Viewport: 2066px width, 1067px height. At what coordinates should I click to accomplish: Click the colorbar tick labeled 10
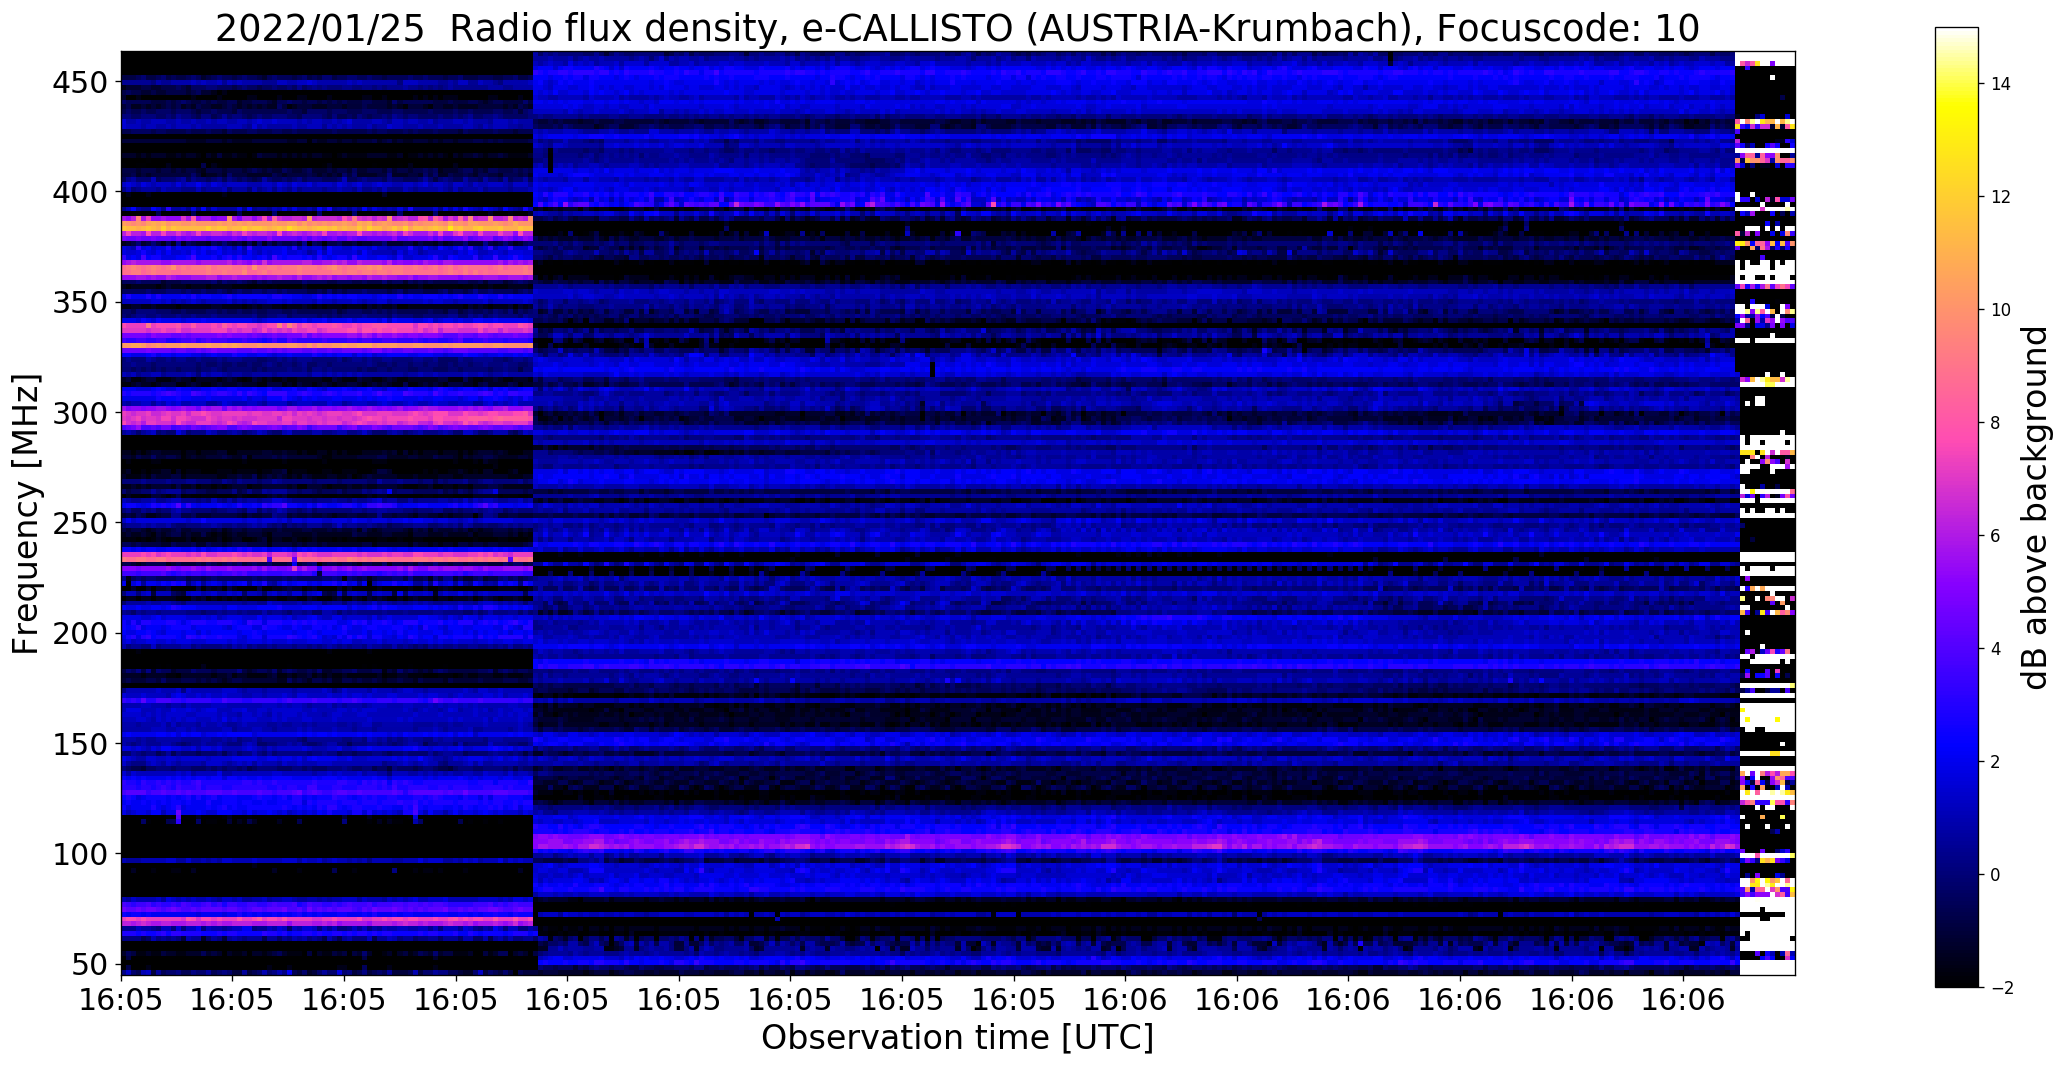(x=2000, y=310)
